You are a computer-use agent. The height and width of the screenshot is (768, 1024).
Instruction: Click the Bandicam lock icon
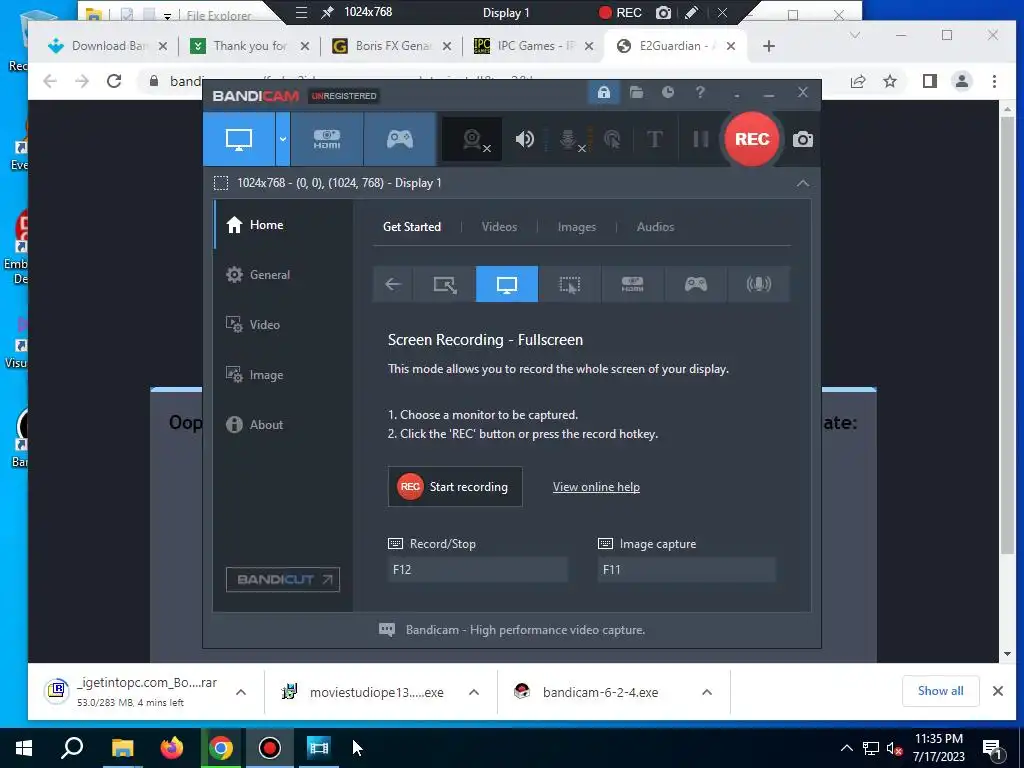pyautogui.click(x=603, y=93)
